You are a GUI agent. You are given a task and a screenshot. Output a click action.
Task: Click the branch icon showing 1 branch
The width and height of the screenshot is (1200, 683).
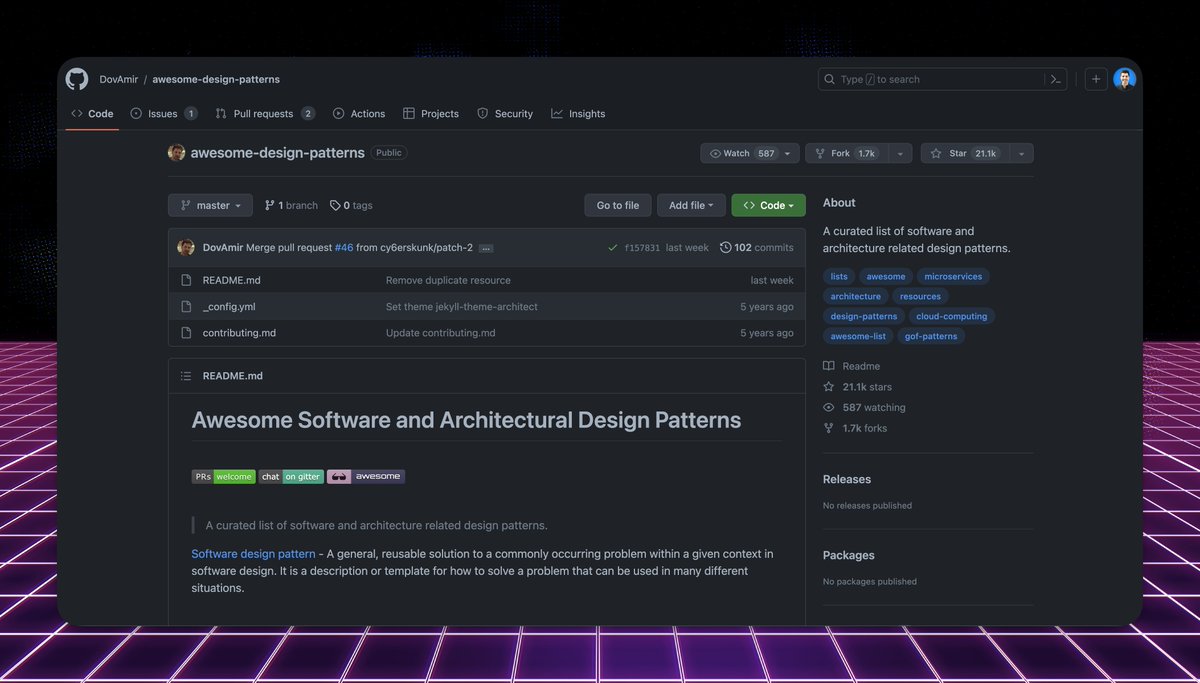point(268,204)
